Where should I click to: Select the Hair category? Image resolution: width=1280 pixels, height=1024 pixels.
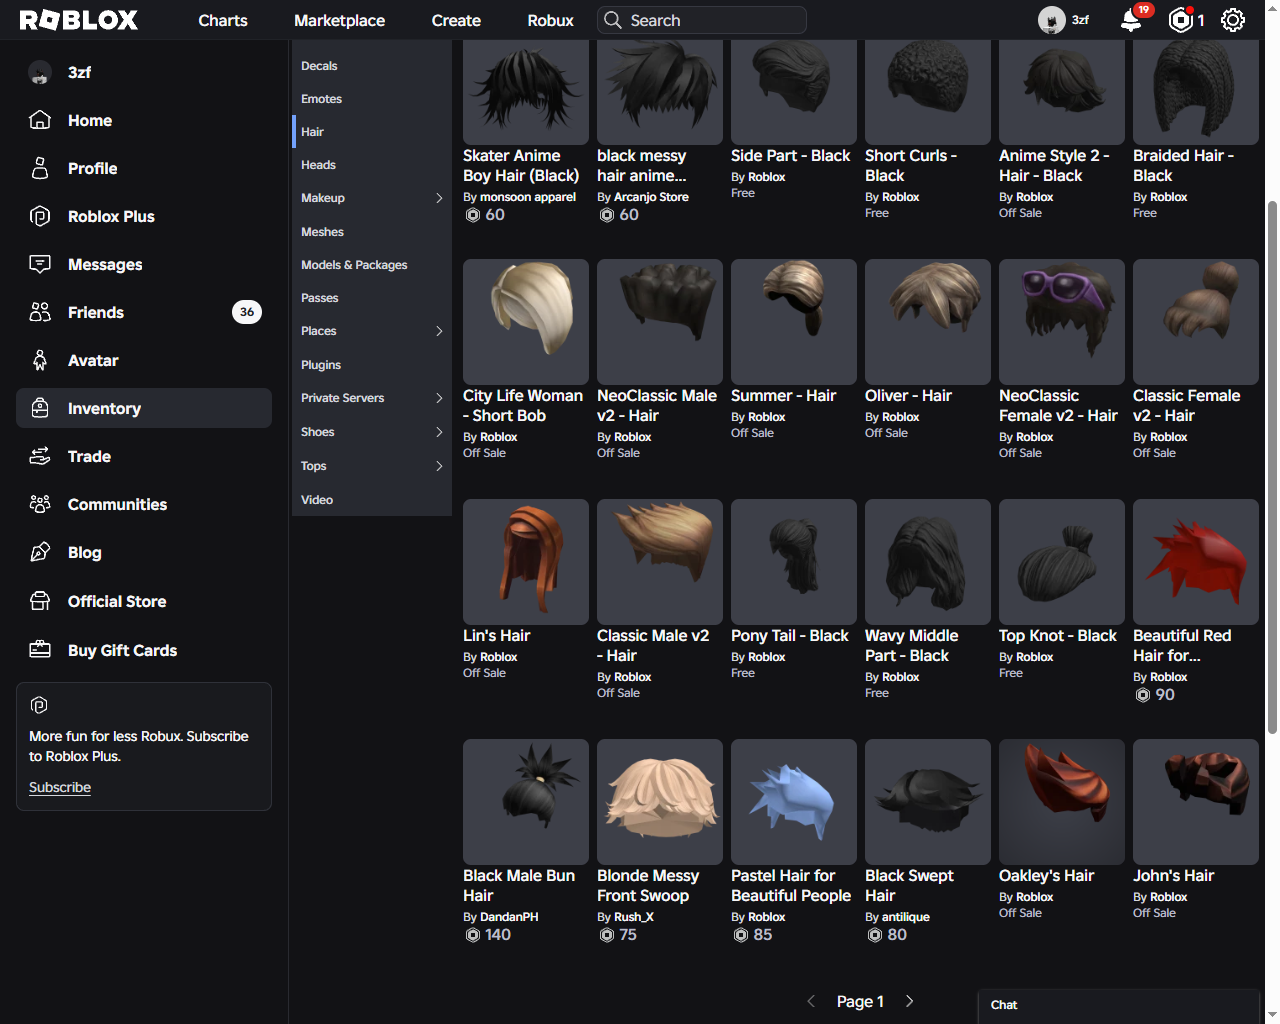372,132
